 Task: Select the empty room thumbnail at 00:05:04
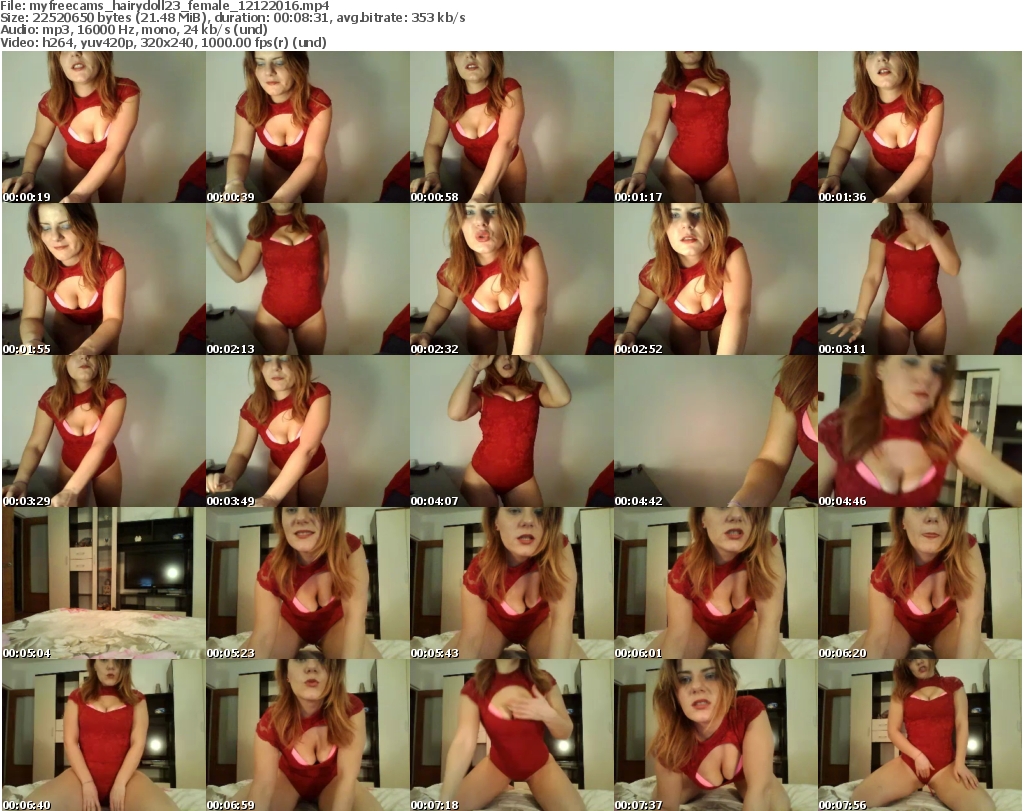click(104, 583)
